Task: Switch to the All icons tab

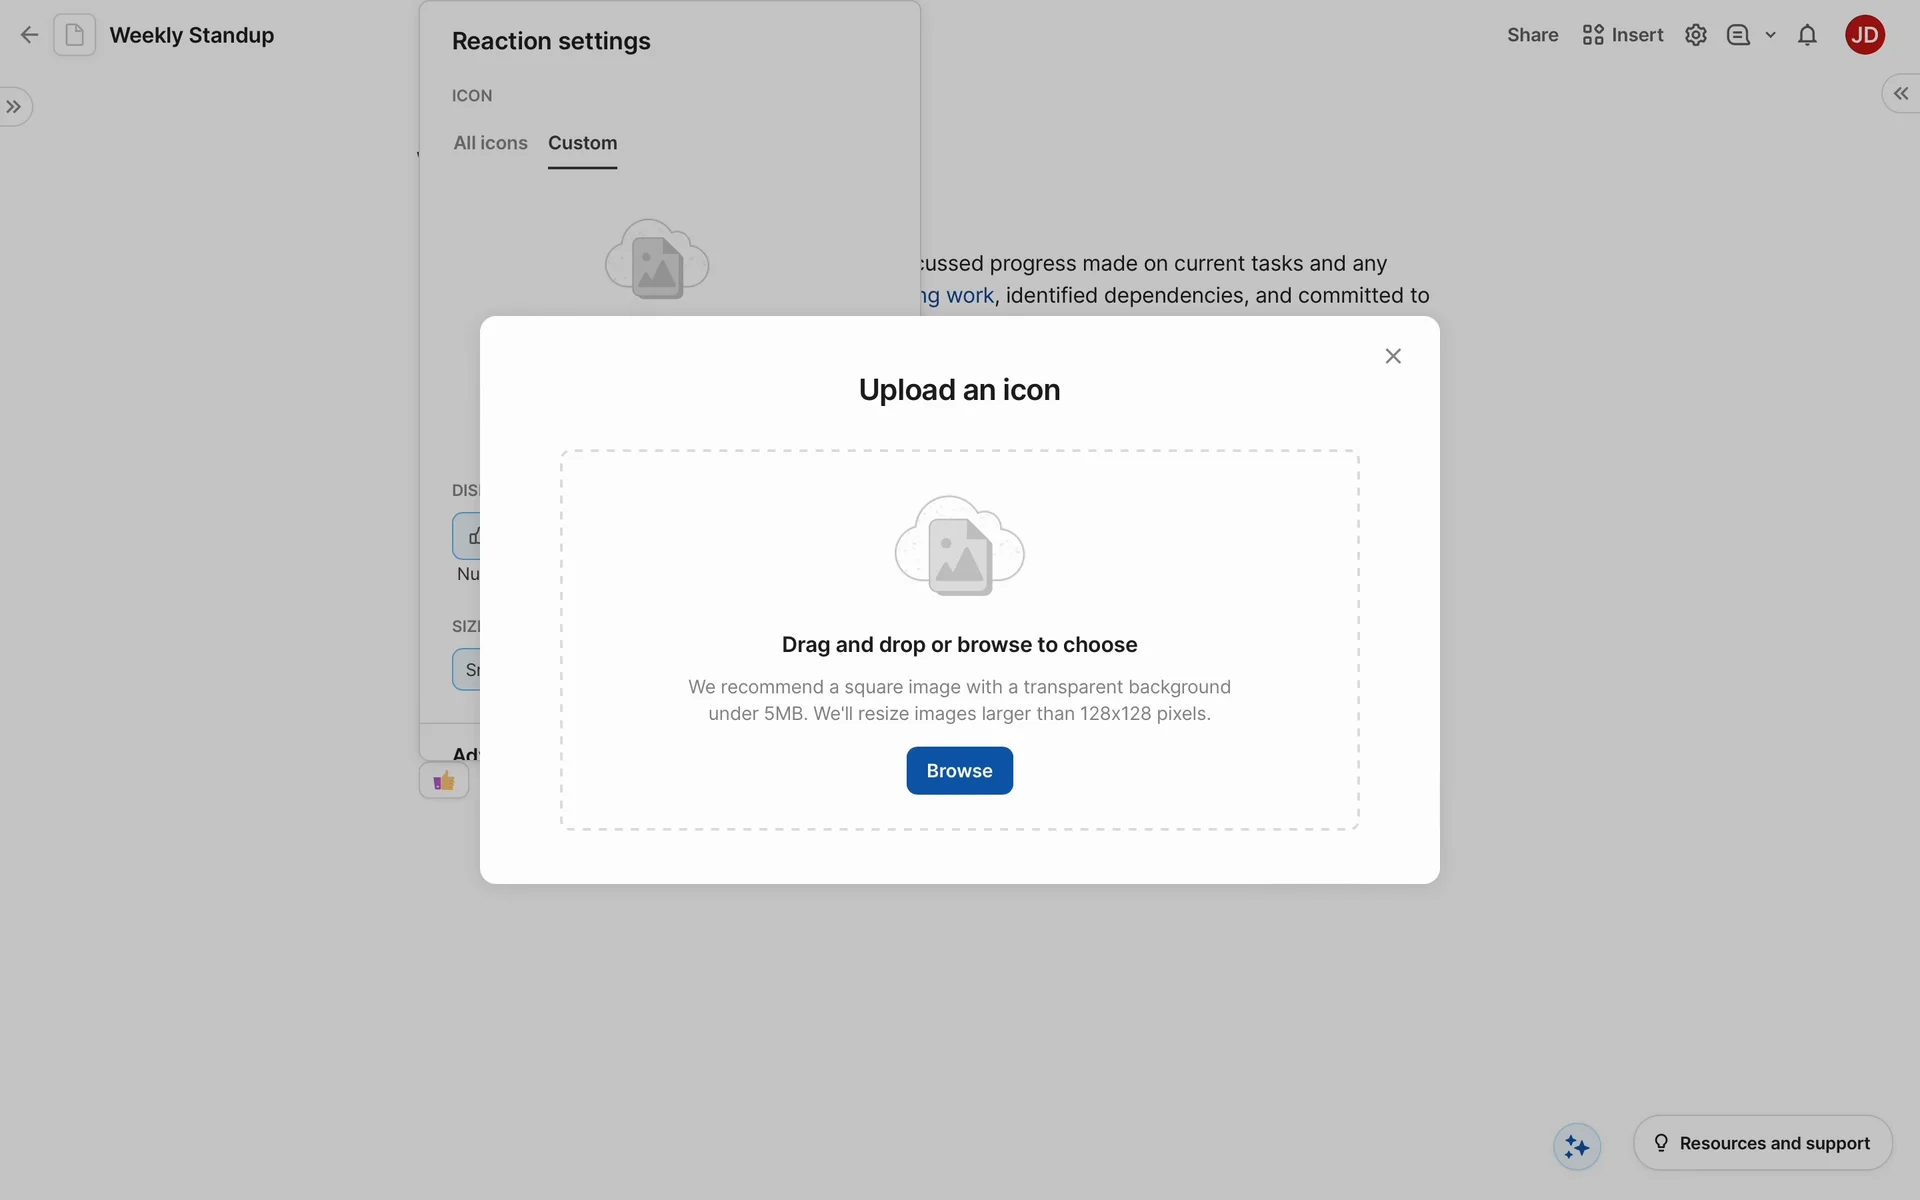Action: coord(490,143)
